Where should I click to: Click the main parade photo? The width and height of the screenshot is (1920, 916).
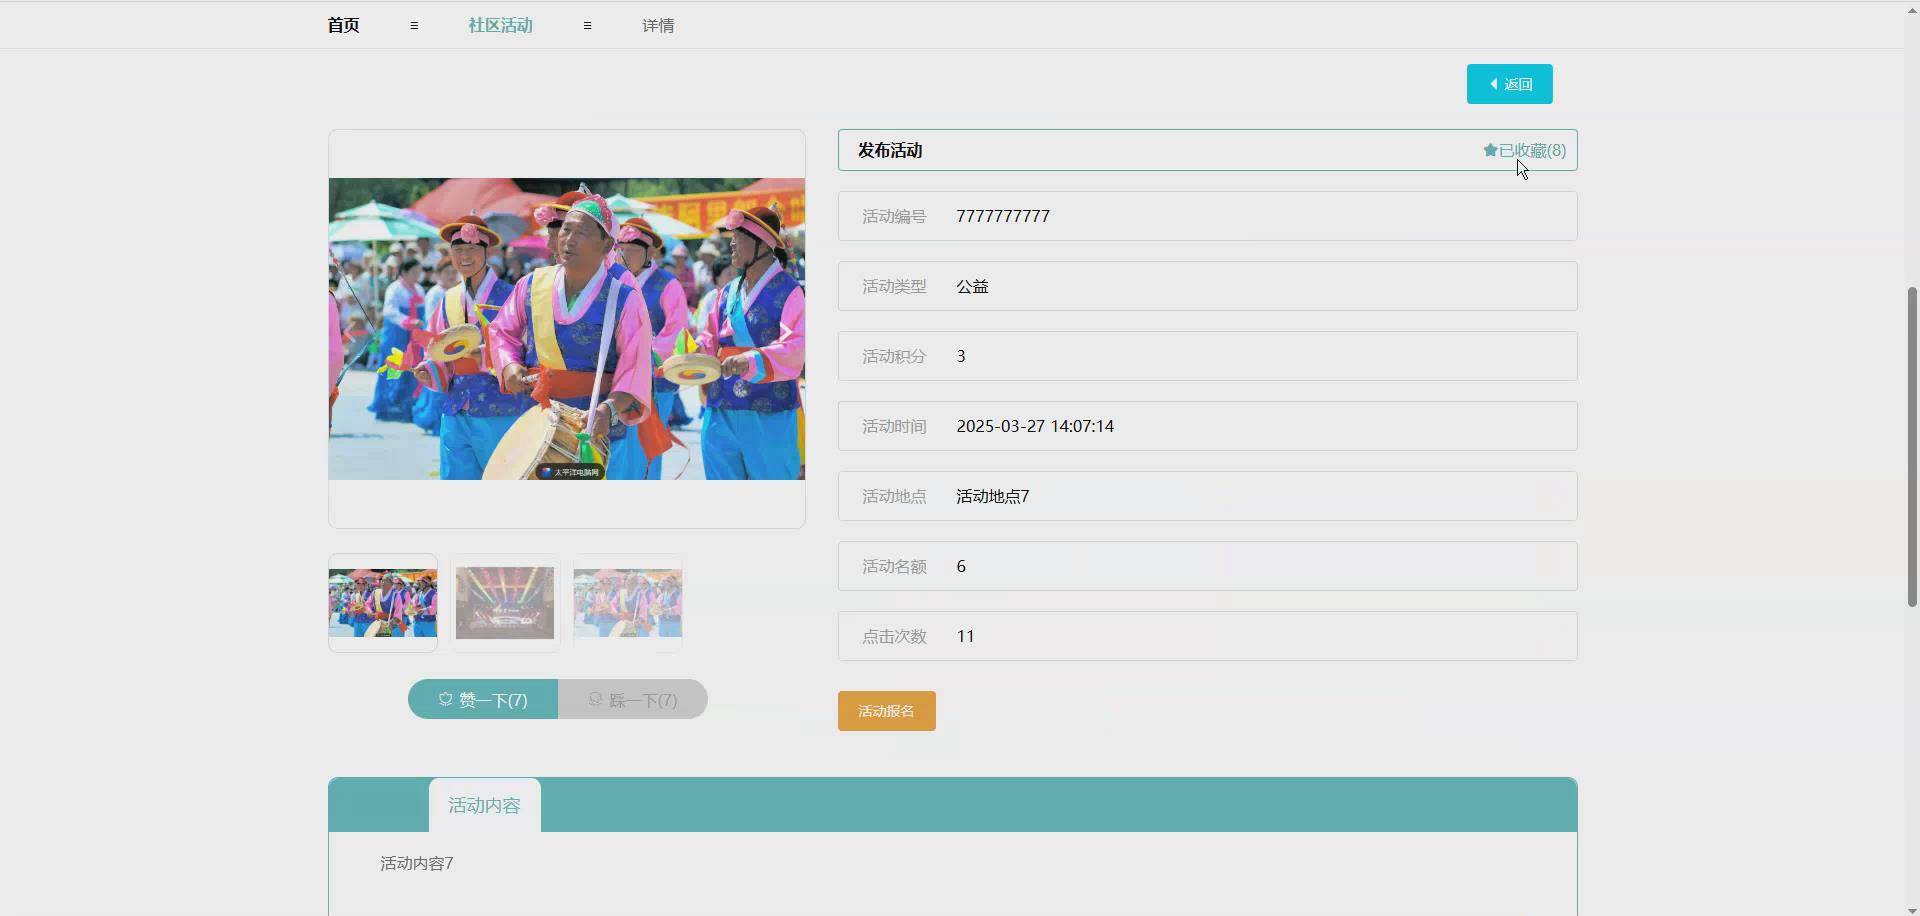click(567, 329)
